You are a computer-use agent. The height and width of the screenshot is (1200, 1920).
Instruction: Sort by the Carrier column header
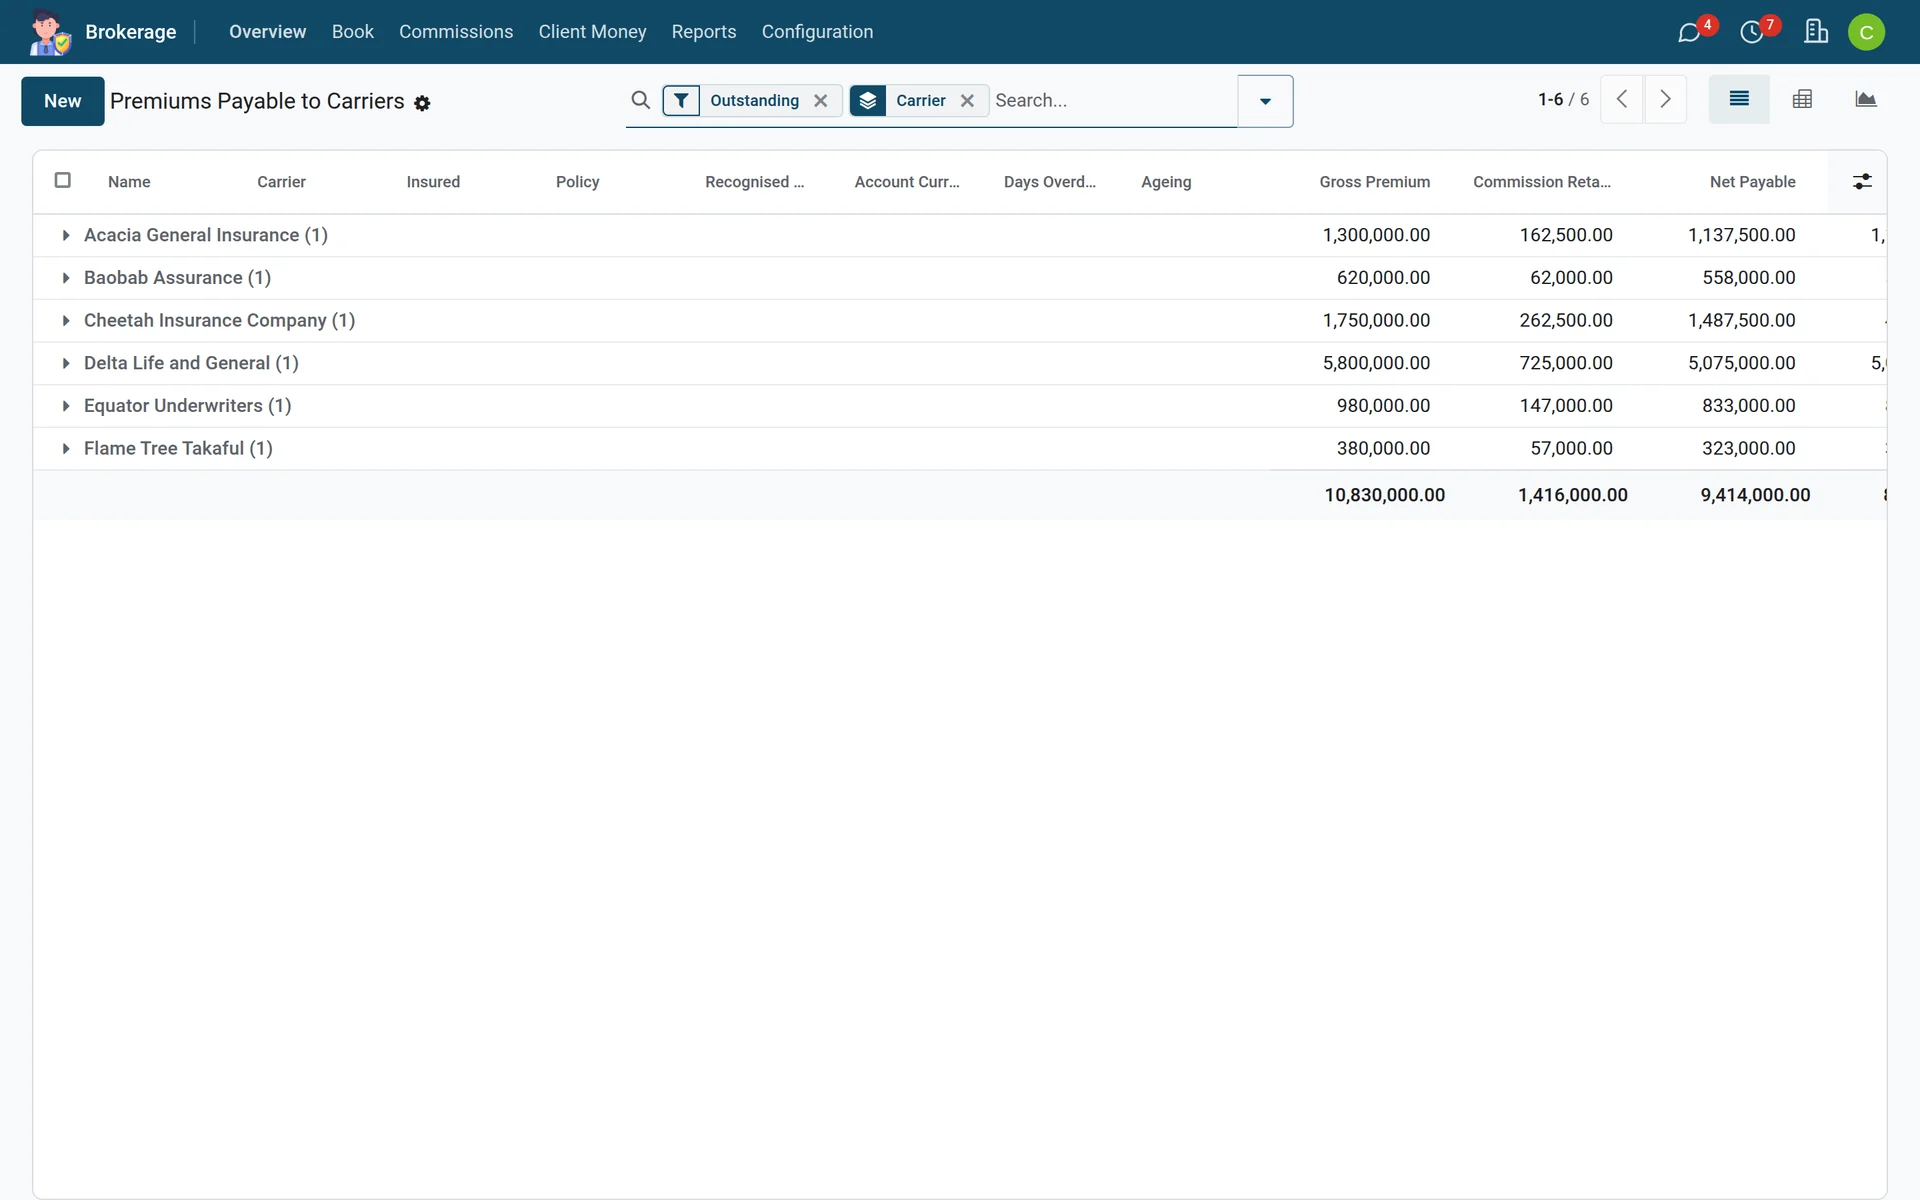pos(281,182)
